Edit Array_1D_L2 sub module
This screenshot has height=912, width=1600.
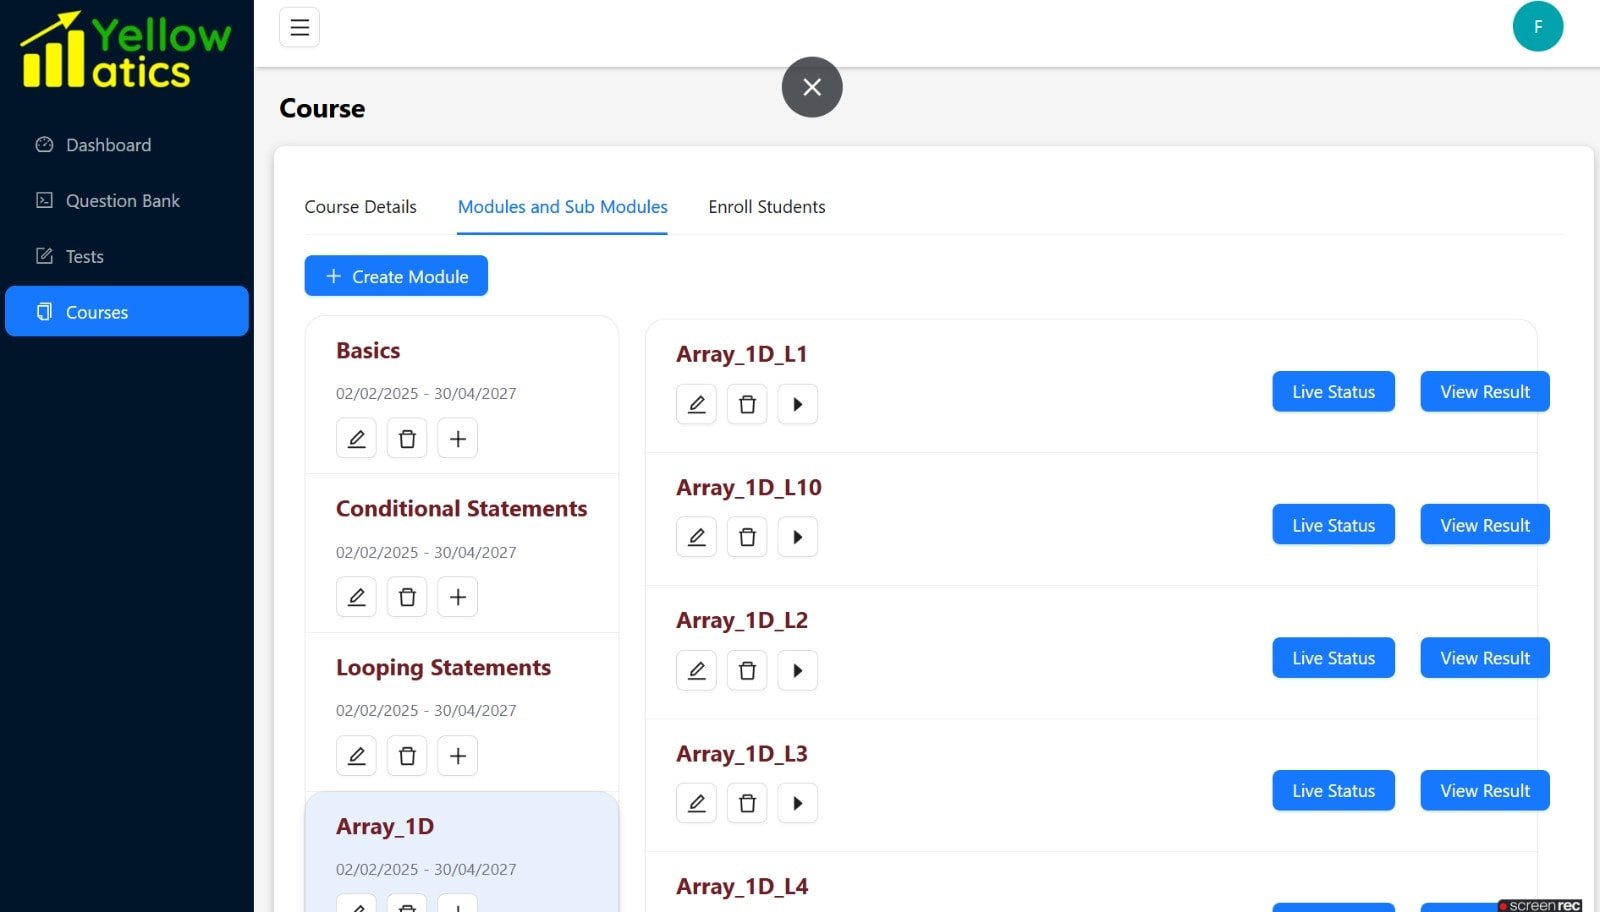click(697, 671)
